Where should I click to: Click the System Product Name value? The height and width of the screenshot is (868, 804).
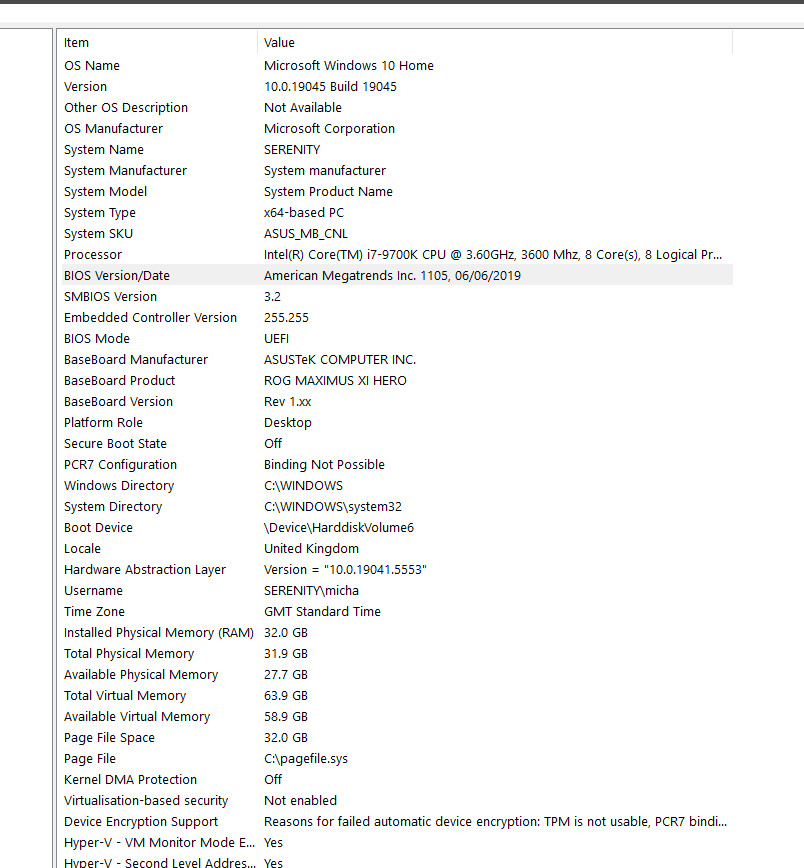[328, 192]
